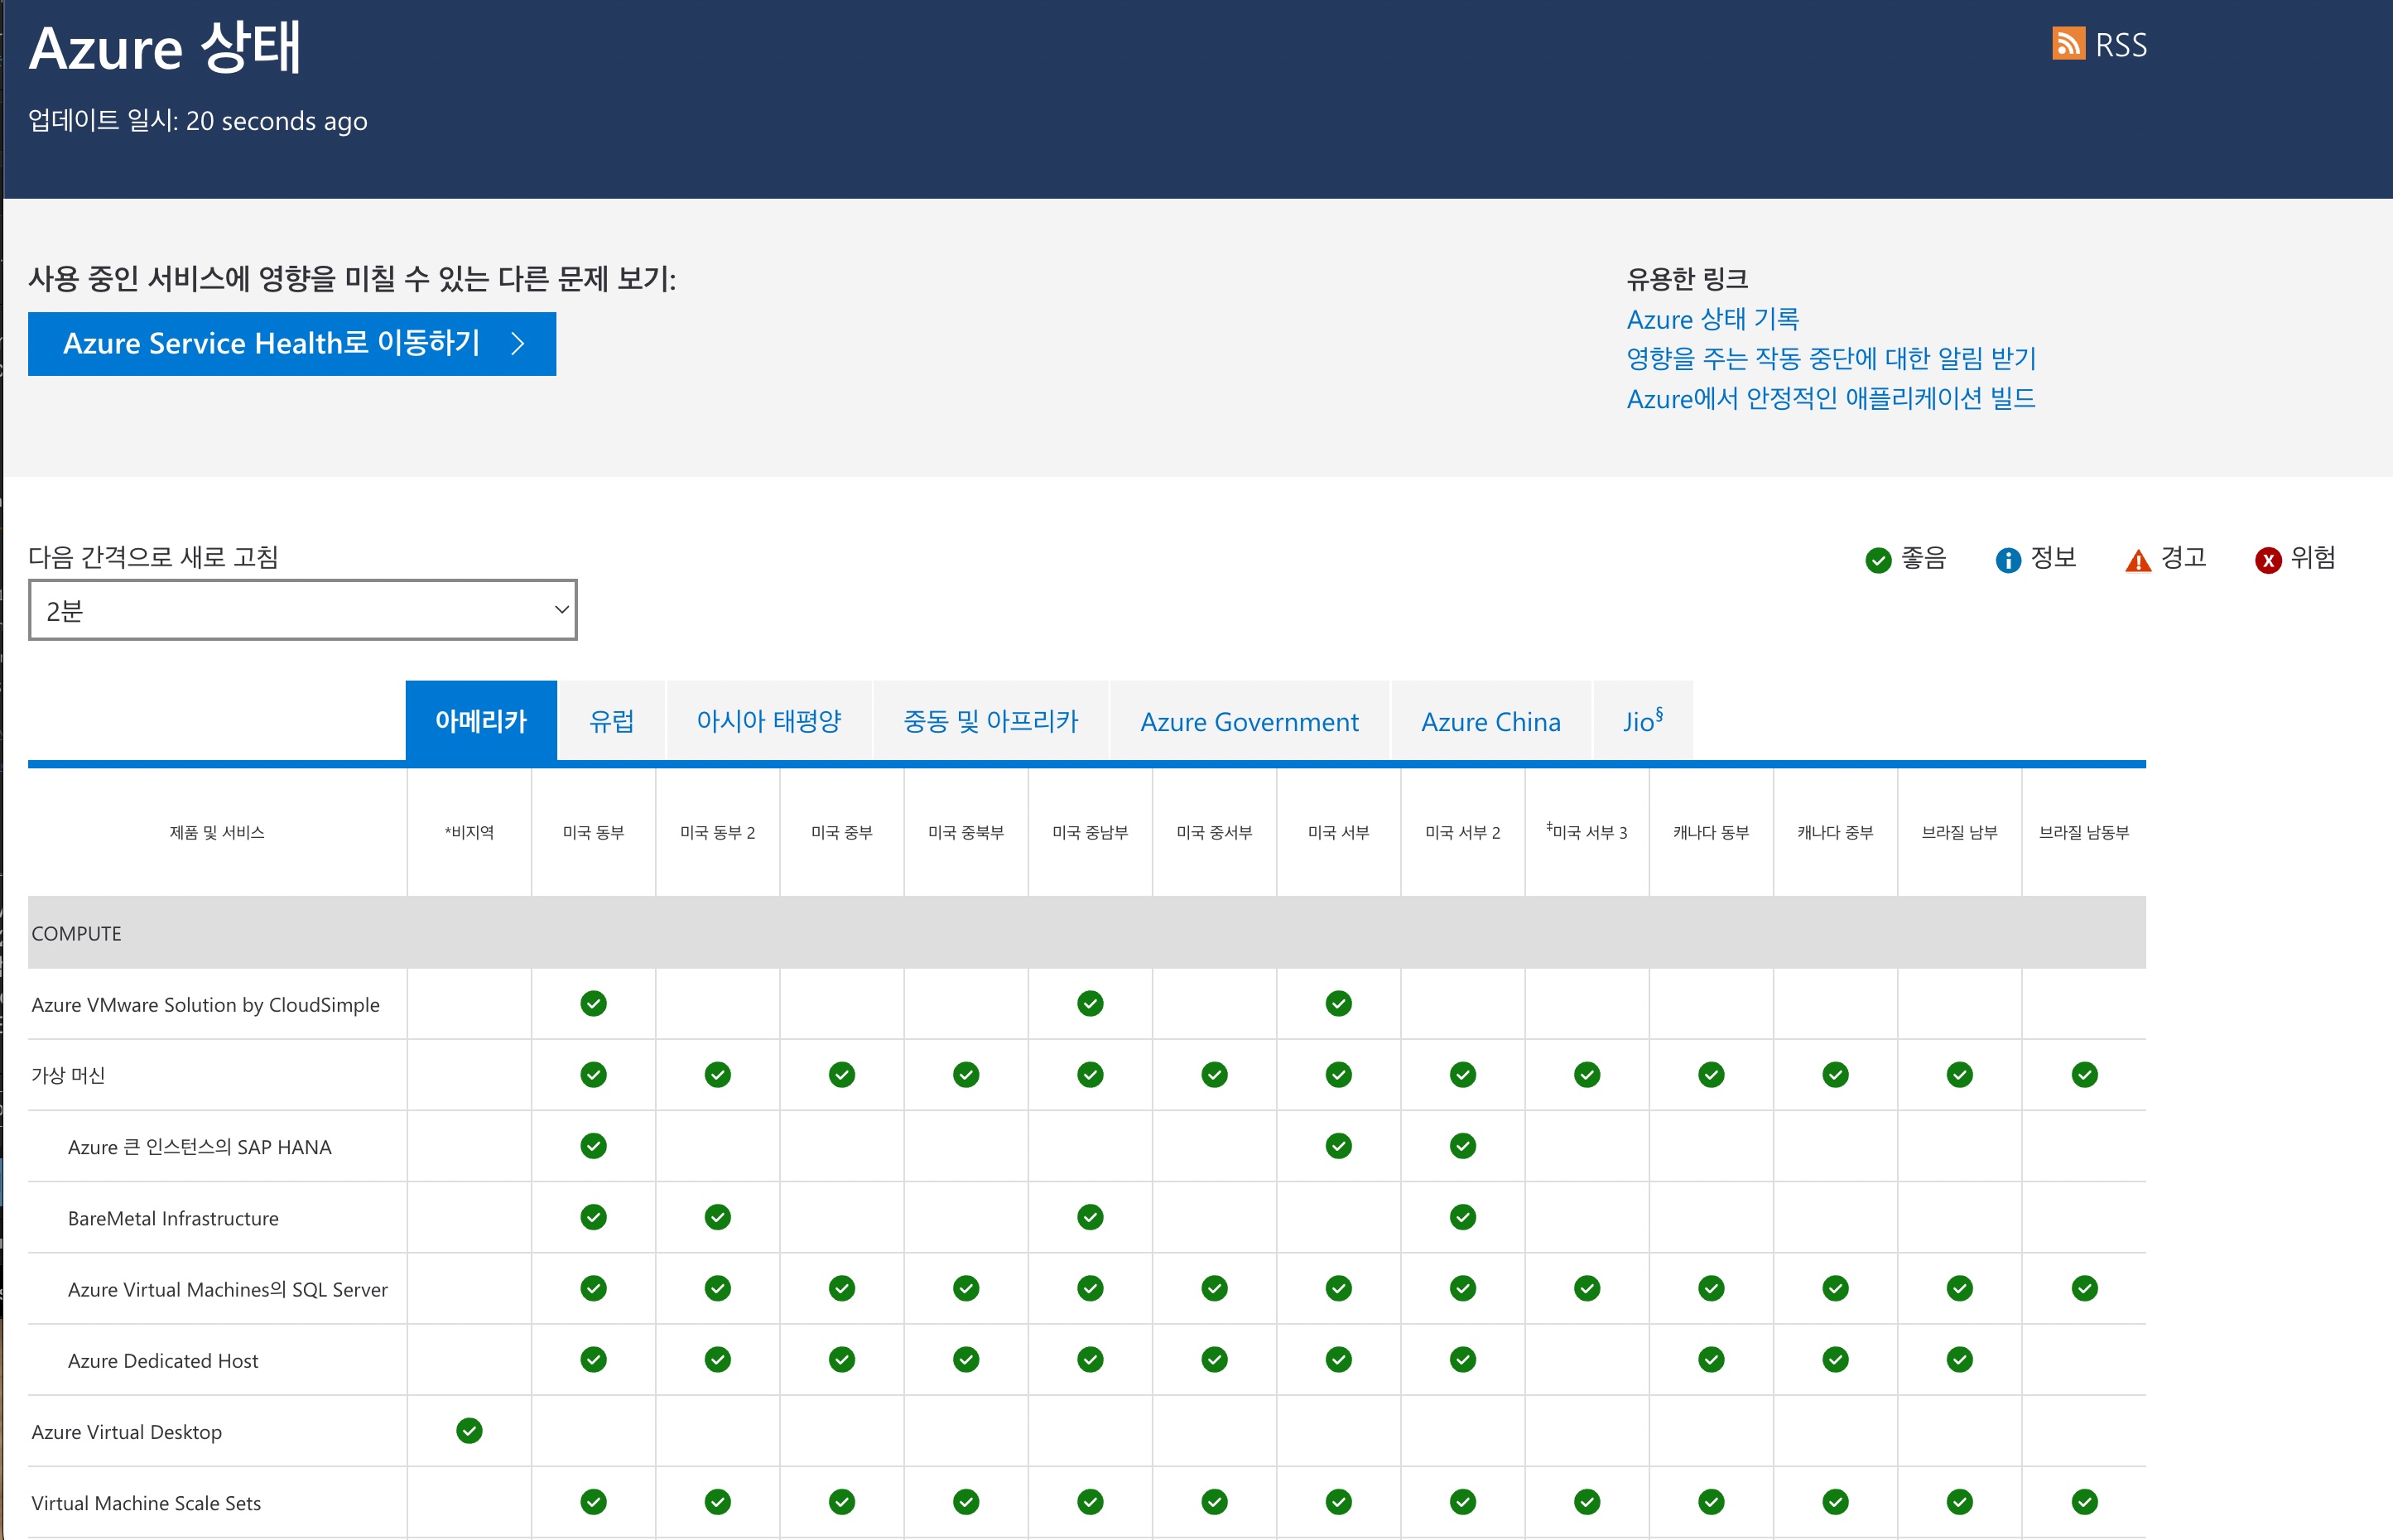Click the 비지역 column header
The image size is (2393, 1540).
point(469,832)
